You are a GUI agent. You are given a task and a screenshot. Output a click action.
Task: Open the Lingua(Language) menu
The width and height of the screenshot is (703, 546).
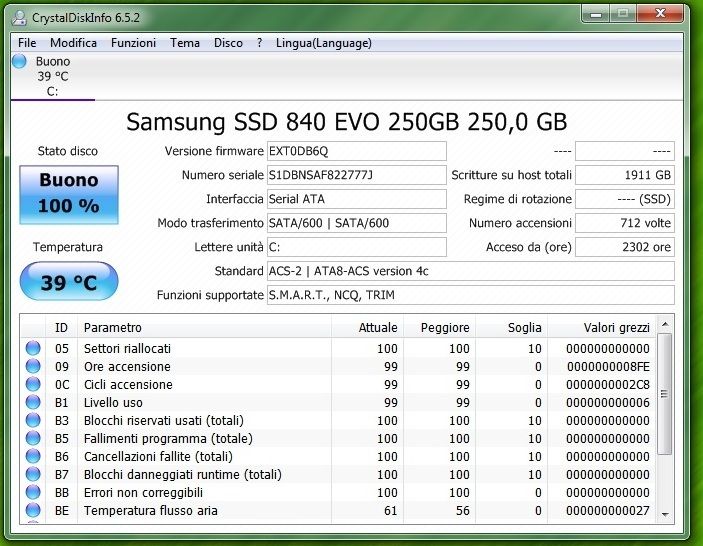[x=324, y=43]
